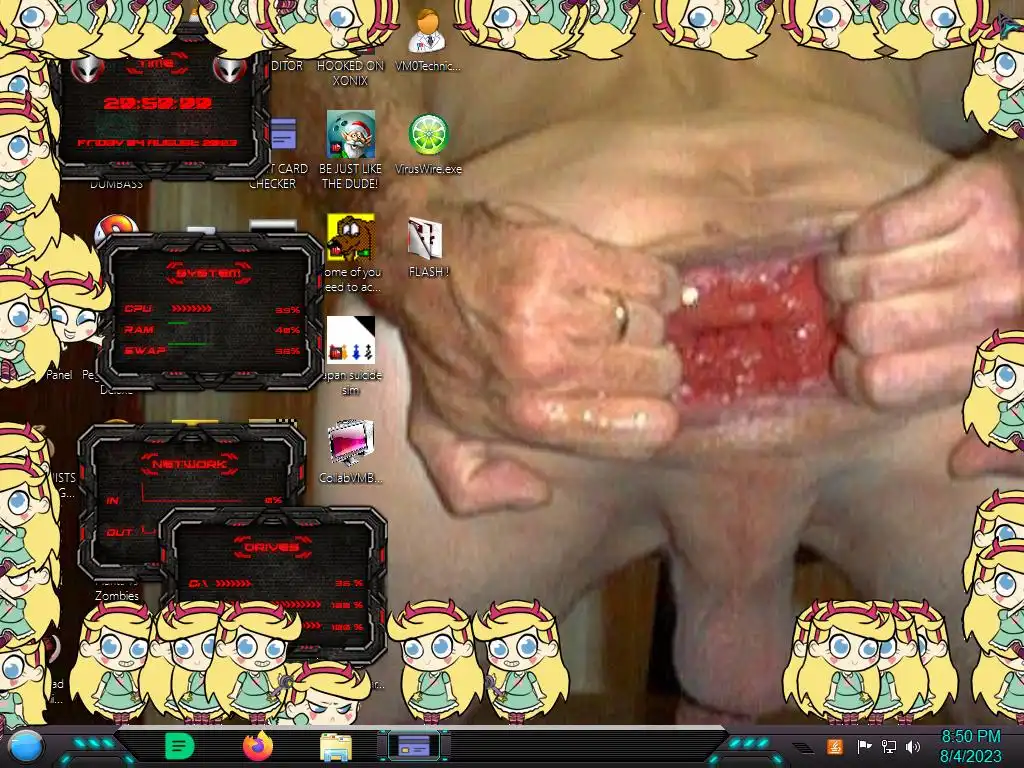Open the CollabVMB desktop shortcut
Screen dimensions: 1024x768
click(351, 452)
